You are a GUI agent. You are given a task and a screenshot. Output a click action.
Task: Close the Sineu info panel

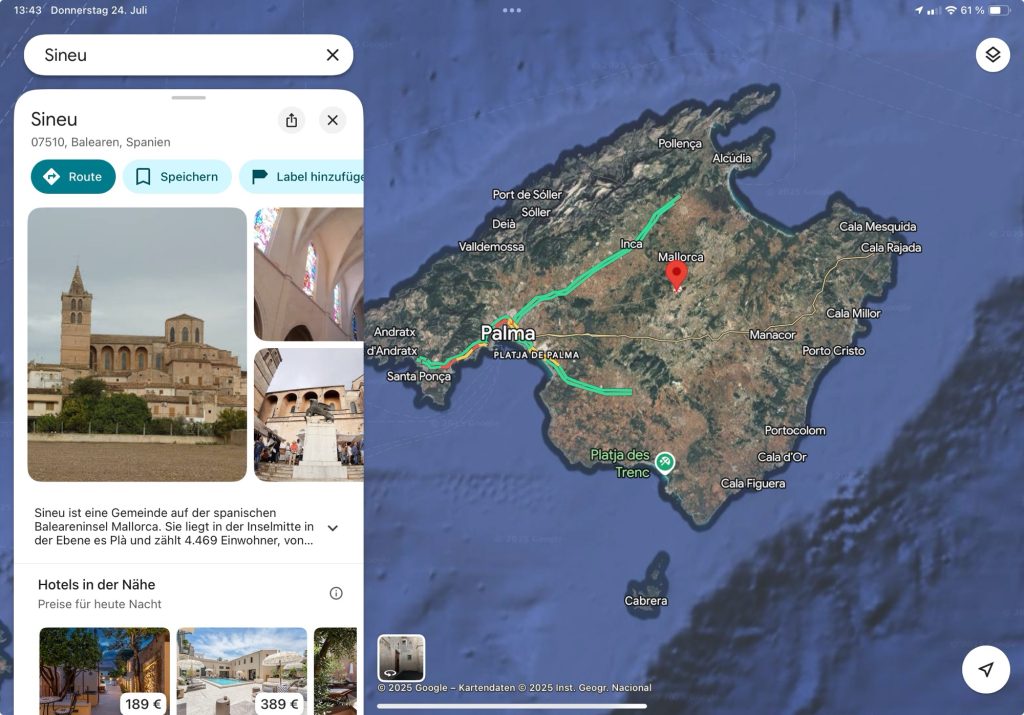click(x=333, y=120)
